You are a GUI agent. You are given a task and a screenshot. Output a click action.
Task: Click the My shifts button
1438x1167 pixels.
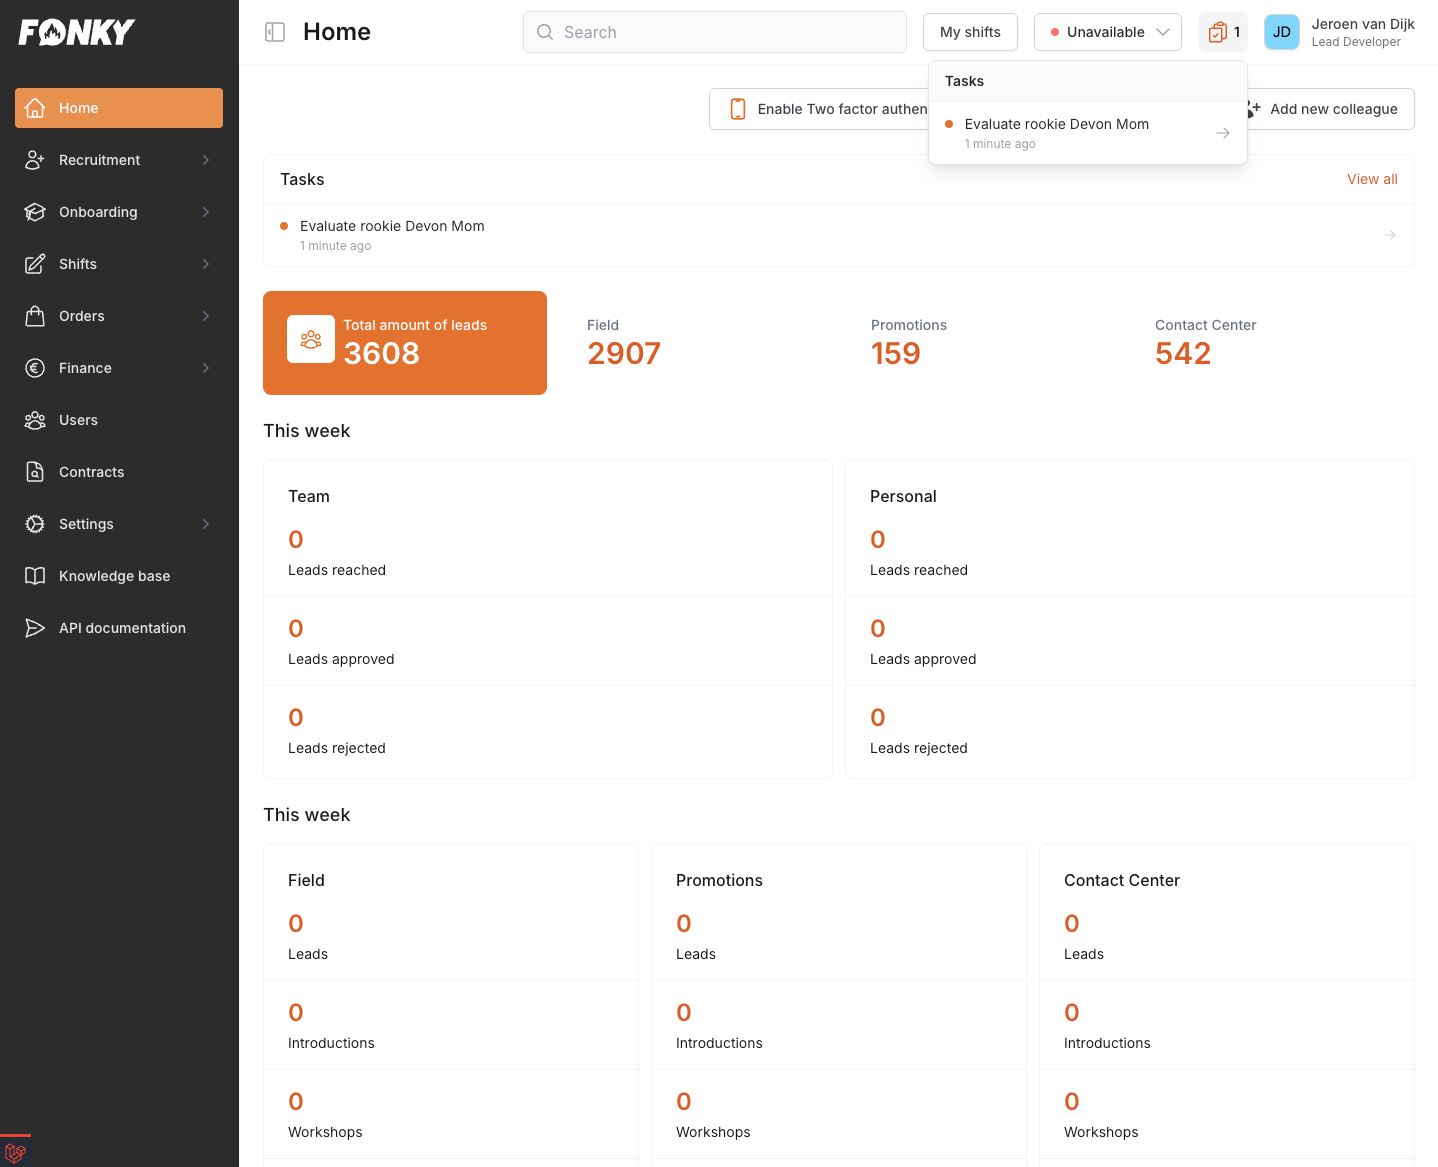tap(969, 31)
